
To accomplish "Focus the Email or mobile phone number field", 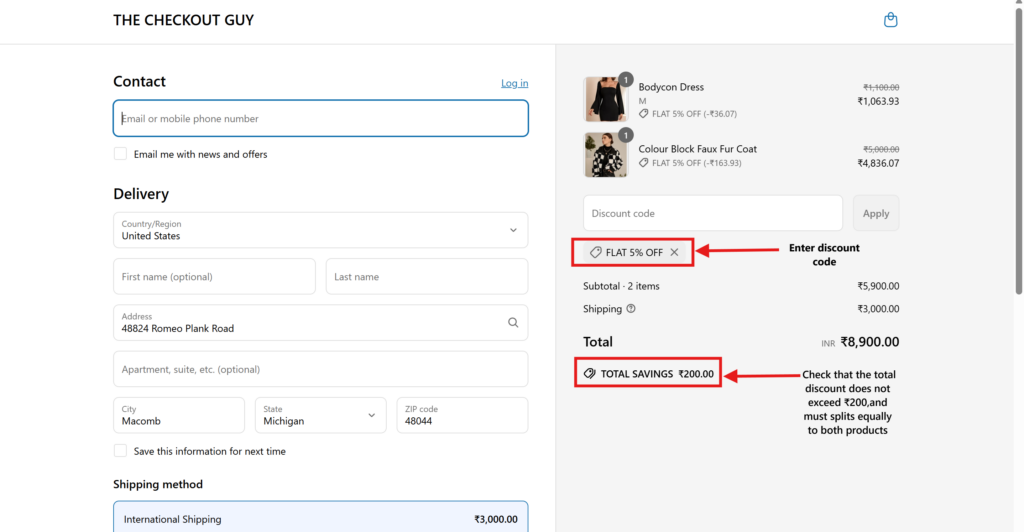I will click(x=321, y=118).
